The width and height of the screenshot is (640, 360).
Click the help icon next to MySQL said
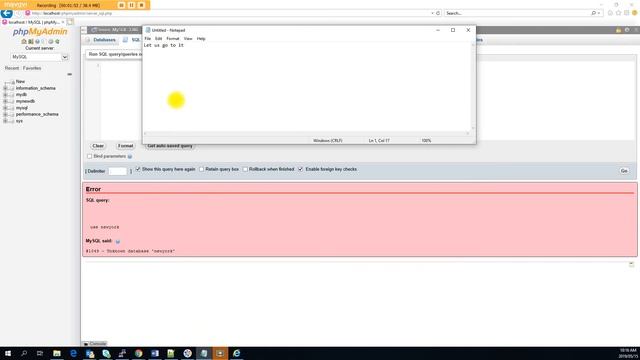tap(118, 241)
